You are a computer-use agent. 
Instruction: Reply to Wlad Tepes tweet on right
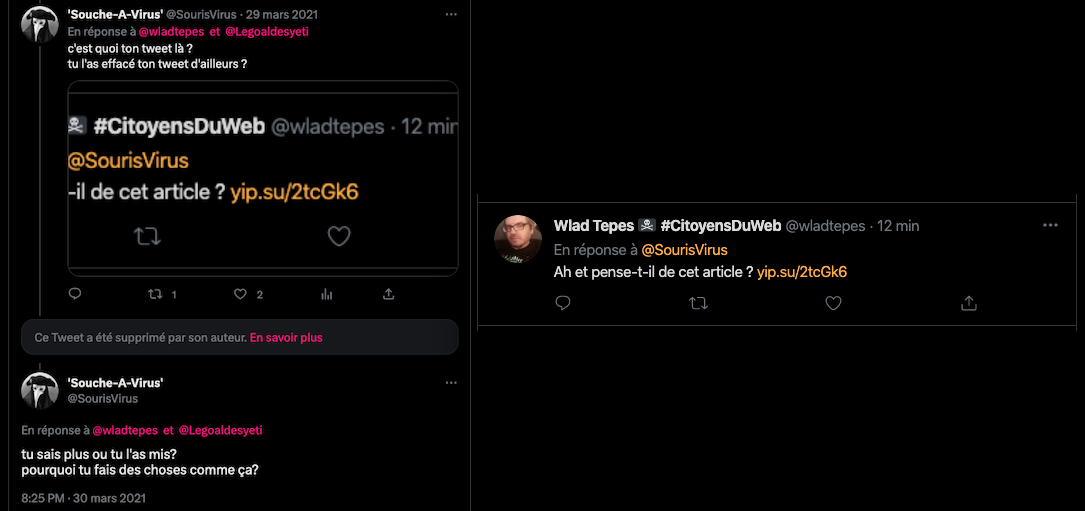[x=563, y=302]
